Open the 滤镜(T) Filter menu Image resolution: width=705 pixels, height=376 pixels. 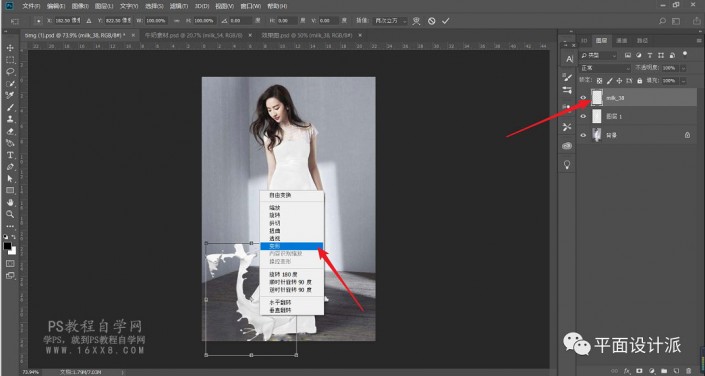[179, 6]
